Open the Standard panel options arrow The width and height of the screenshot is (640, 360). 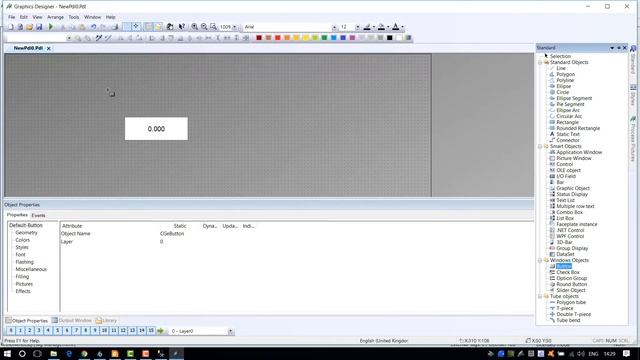click(x=612, y=48)
